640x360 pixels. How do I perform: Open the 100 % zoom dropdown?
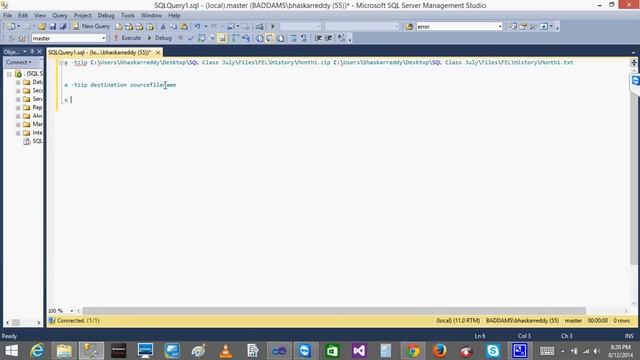click(71, 311)
